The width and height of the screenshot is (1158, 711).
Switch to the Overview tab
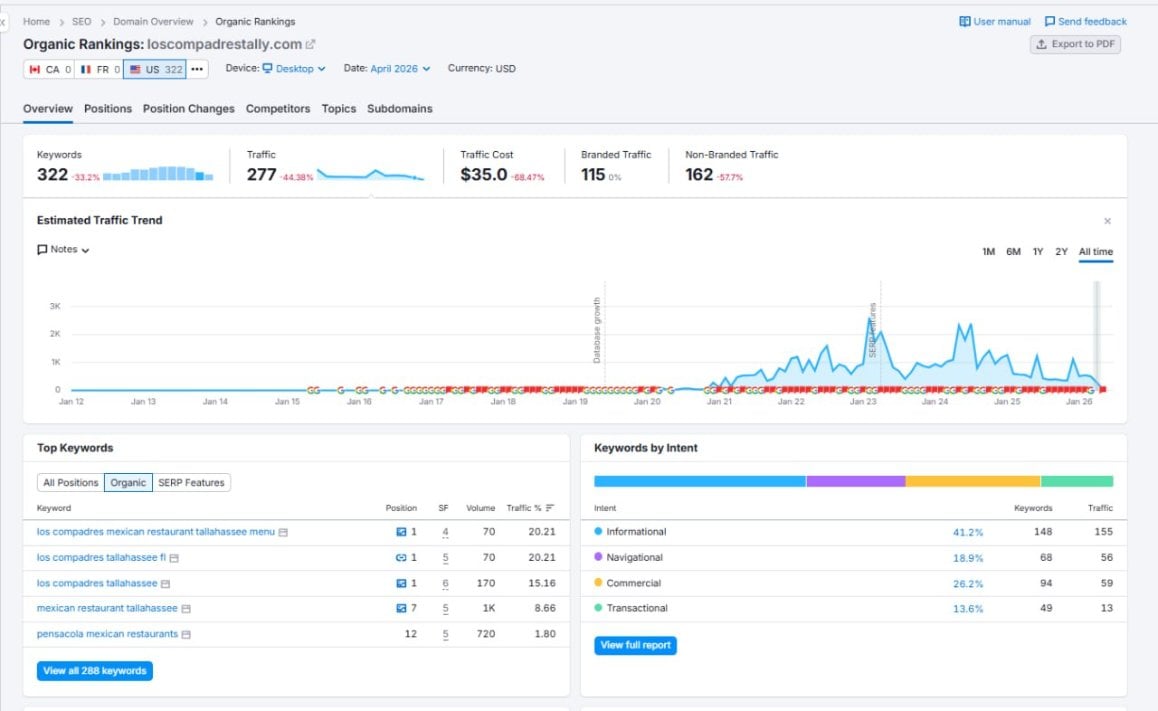click(x=48, y=109)
